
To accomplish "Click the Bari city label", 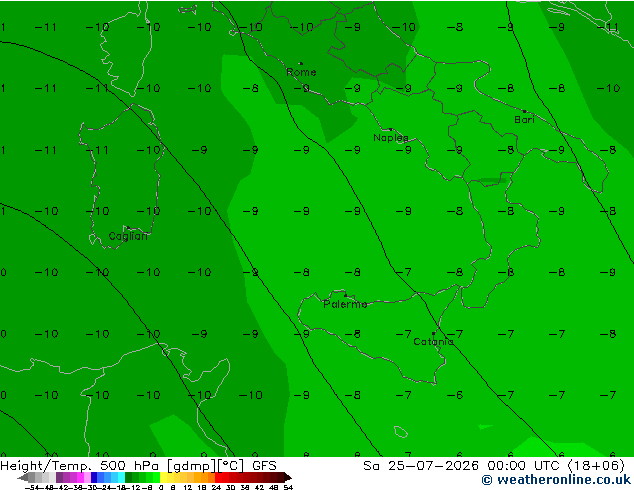I will pyautogui.click(x=524, y=120).
